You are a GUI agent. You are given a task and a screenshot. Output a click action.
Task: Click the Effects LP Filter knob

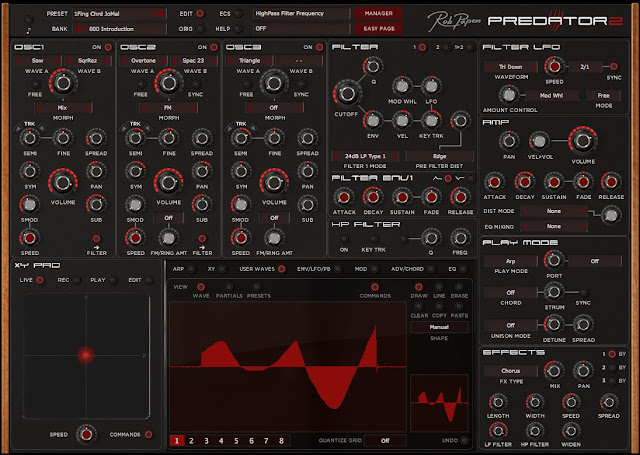pos(498,431)
